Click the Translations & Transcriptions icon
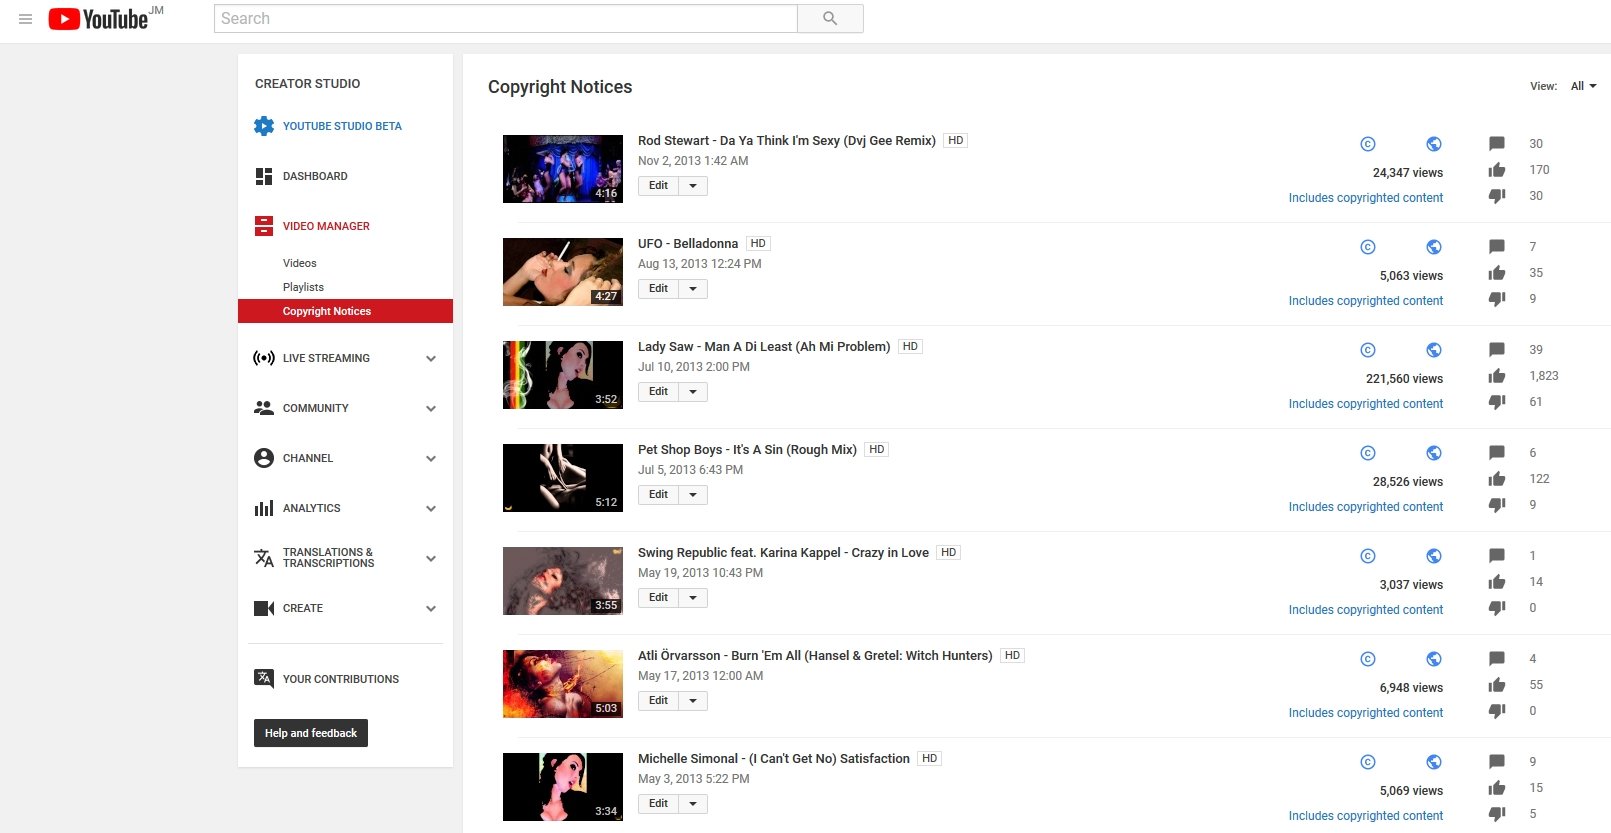Viewport: 1611px width, 833px height. tap(264, 558)
